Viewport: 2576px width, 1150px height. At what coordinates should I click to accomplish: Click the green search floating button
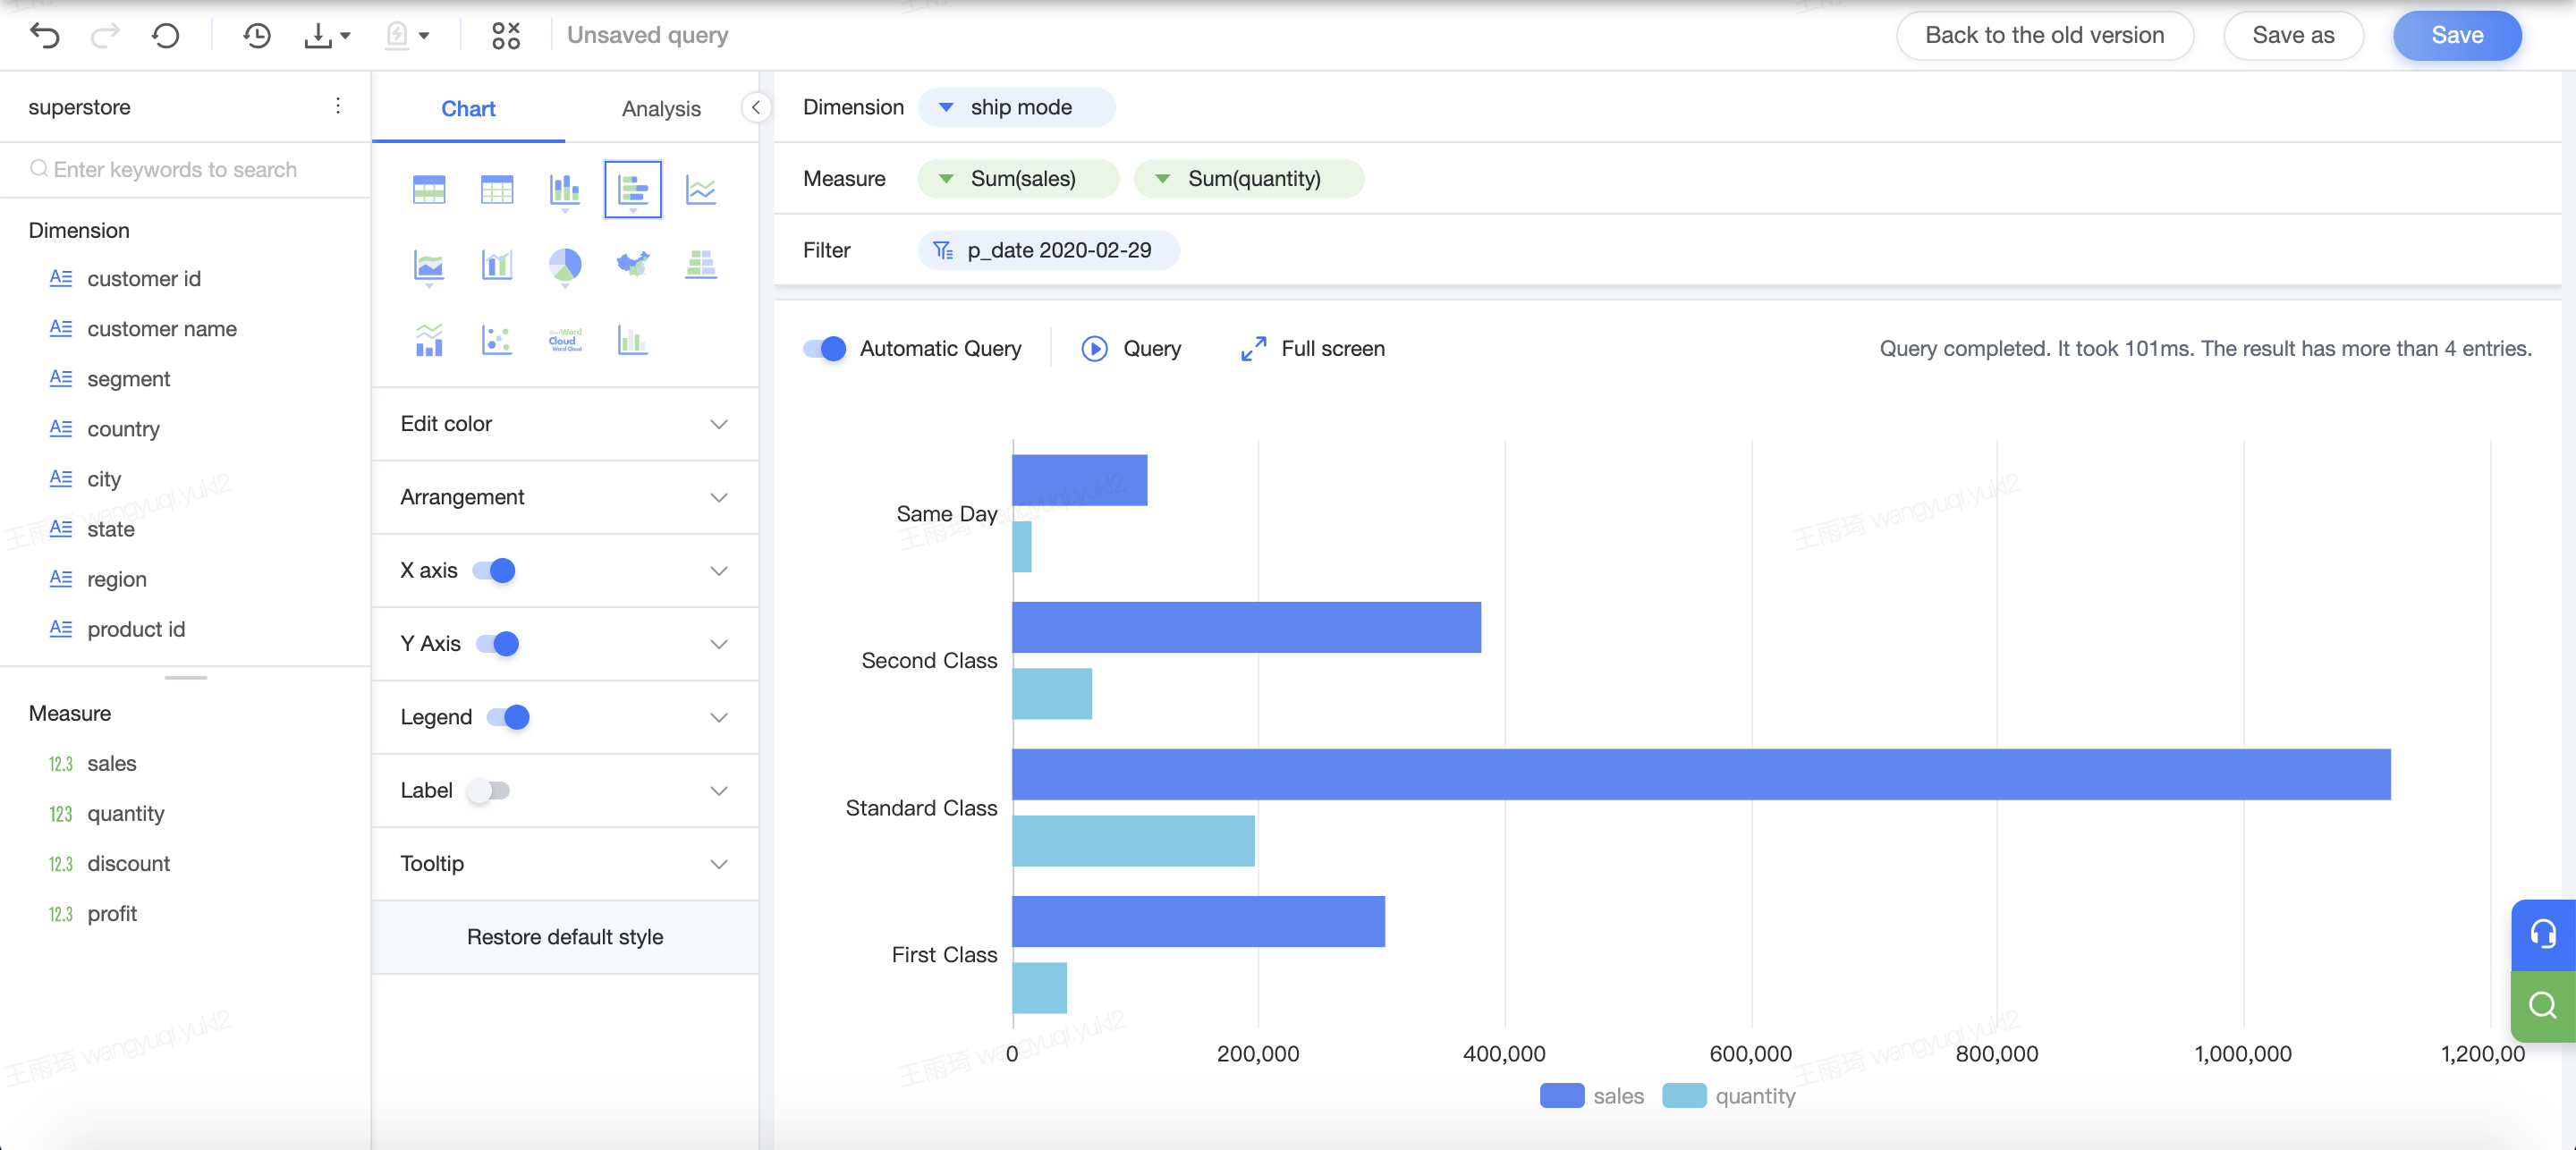pyautogui.click(x=2543, y=1006)
